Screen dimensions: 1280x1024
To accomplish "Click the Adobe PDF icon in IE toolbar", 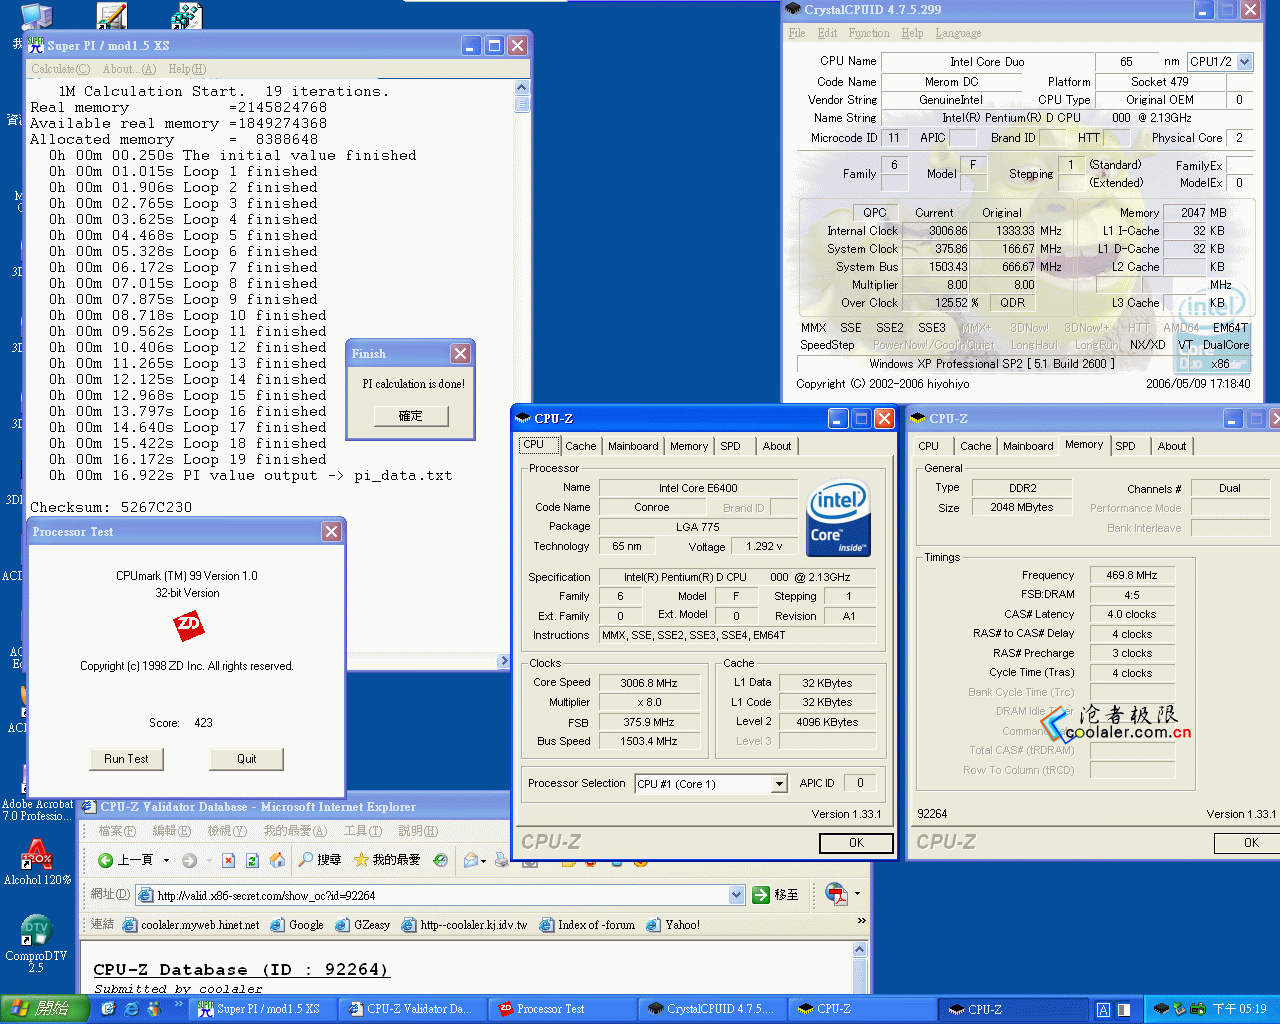I will click(x=836, y=894).
